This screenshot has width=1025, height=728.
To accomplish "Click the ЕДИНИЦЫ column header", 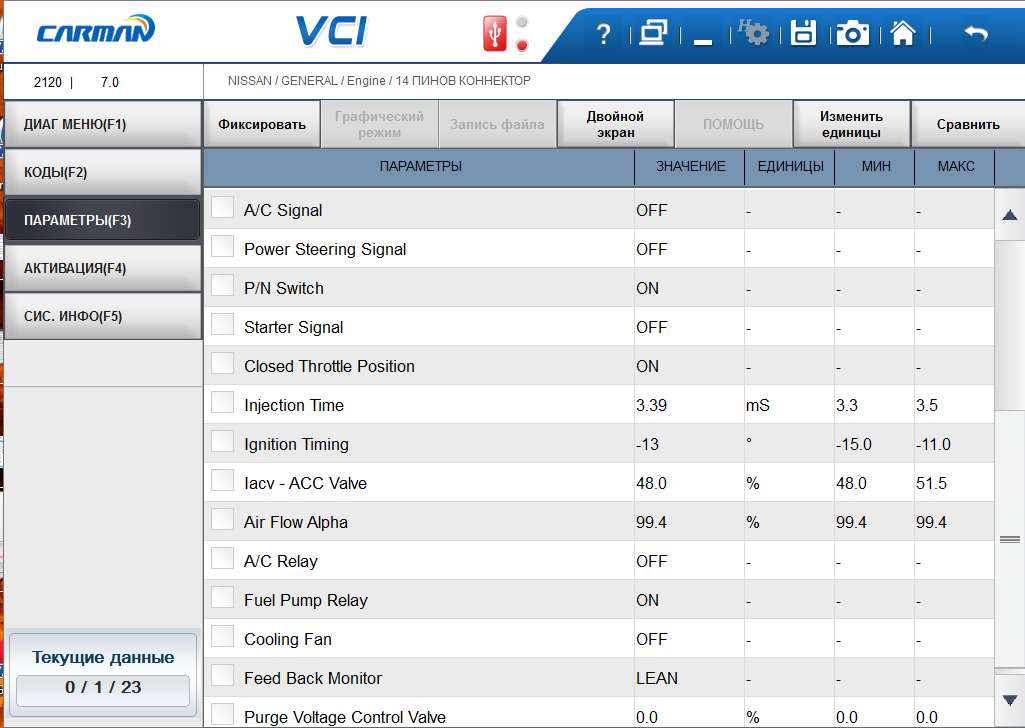I will pos(790,167).
